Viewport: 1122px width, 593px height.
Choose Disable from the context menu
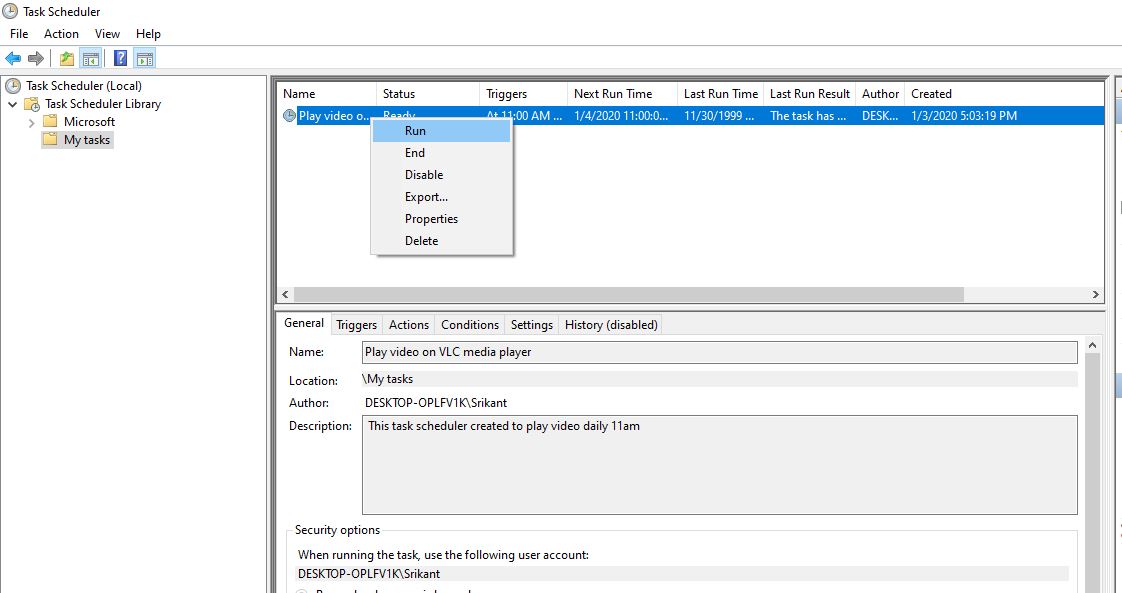click(424, 175)
